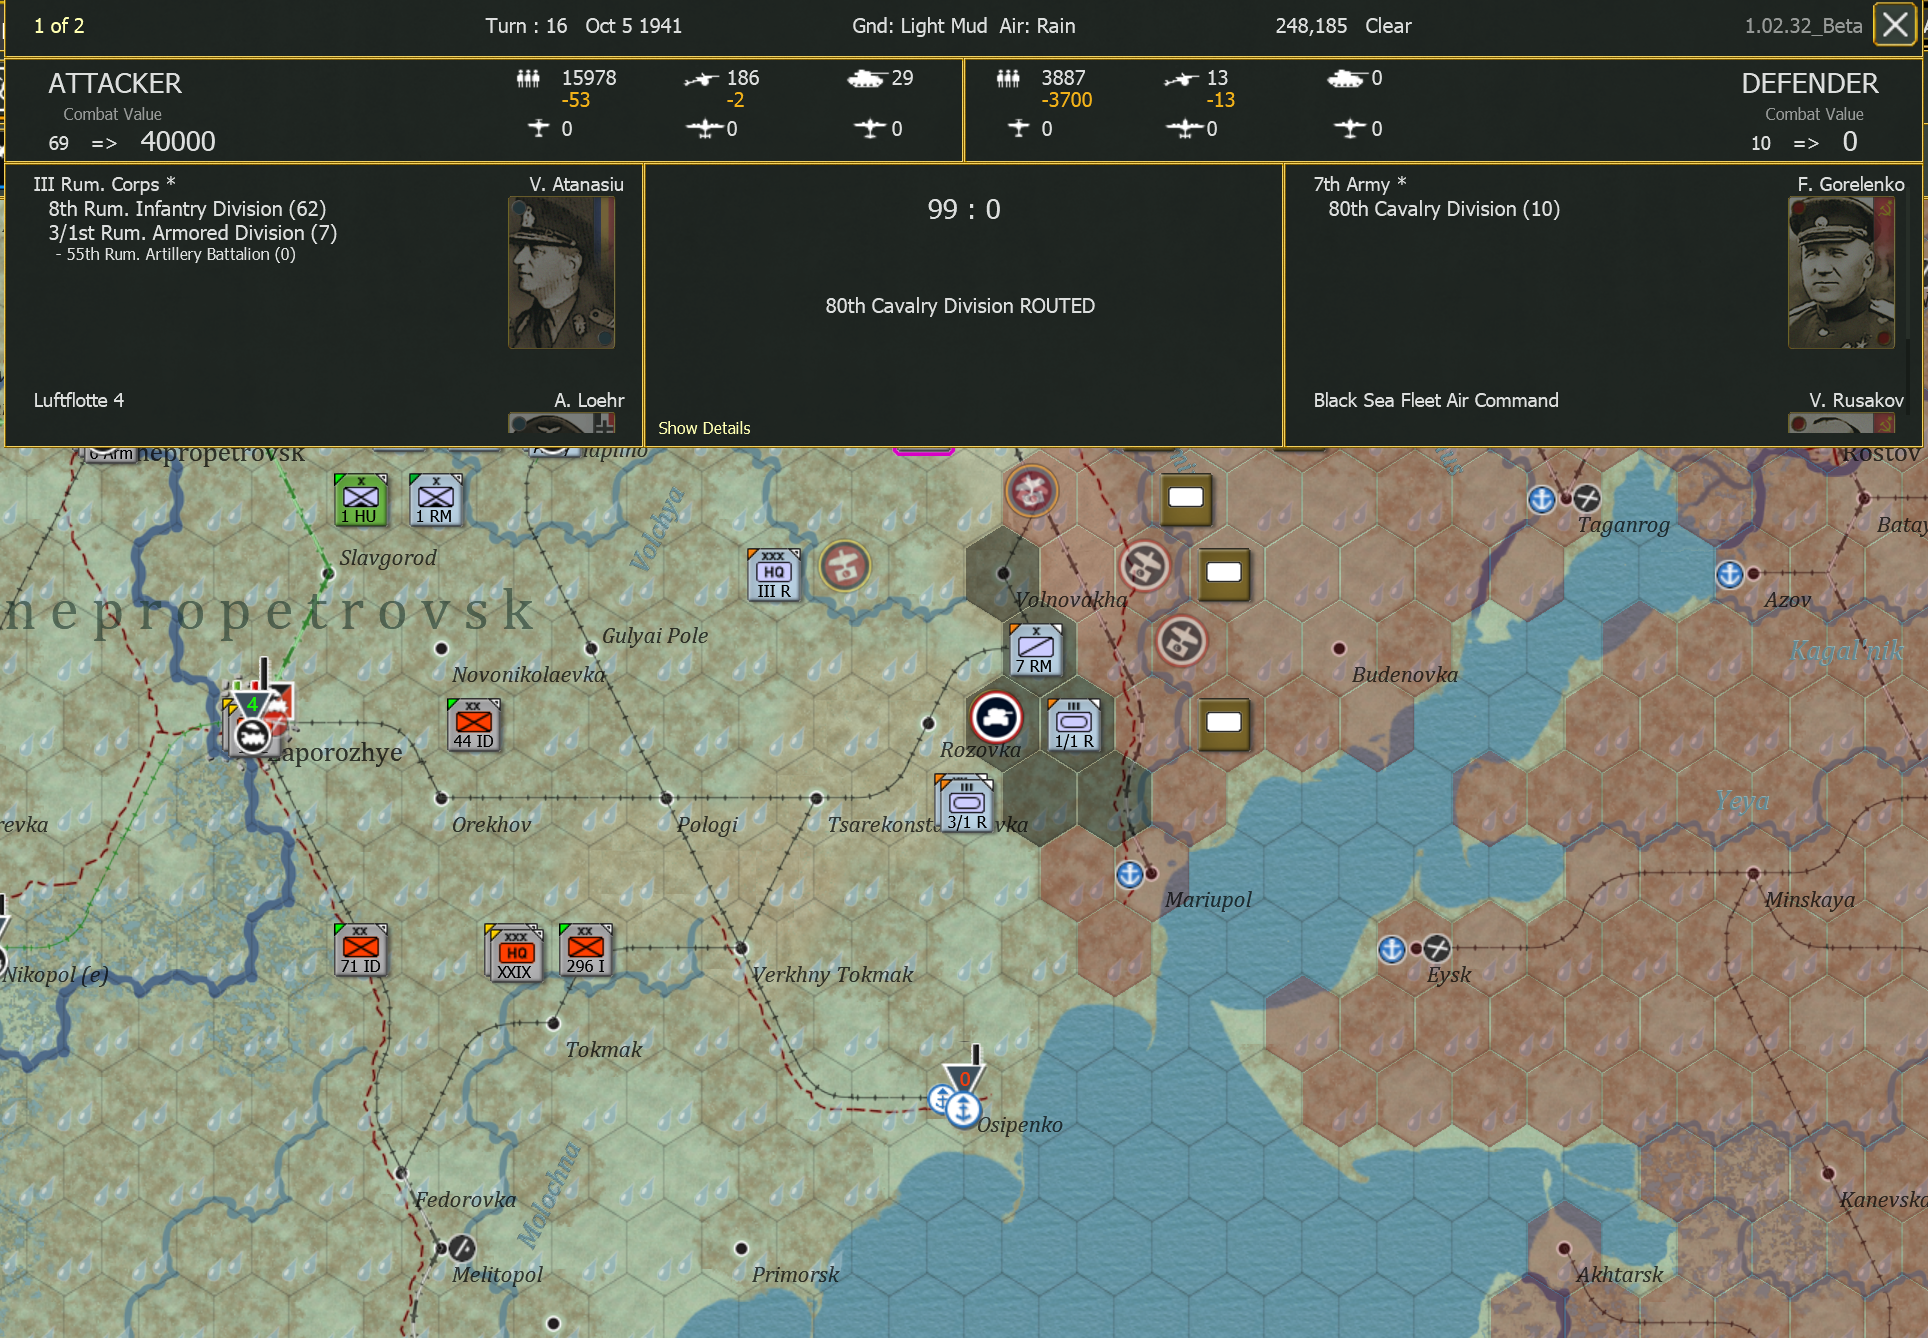Click the Eysk port anchor icon

point(1391,949)
